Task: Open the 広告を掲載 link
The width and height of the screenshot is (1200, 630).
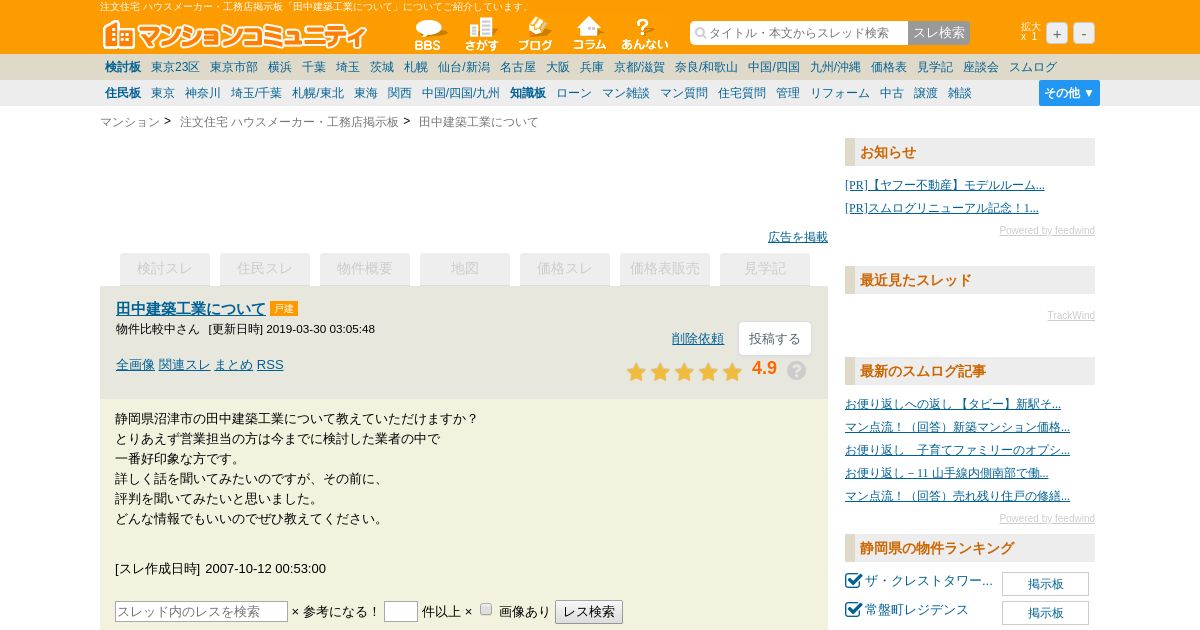Action: point(798,237)
